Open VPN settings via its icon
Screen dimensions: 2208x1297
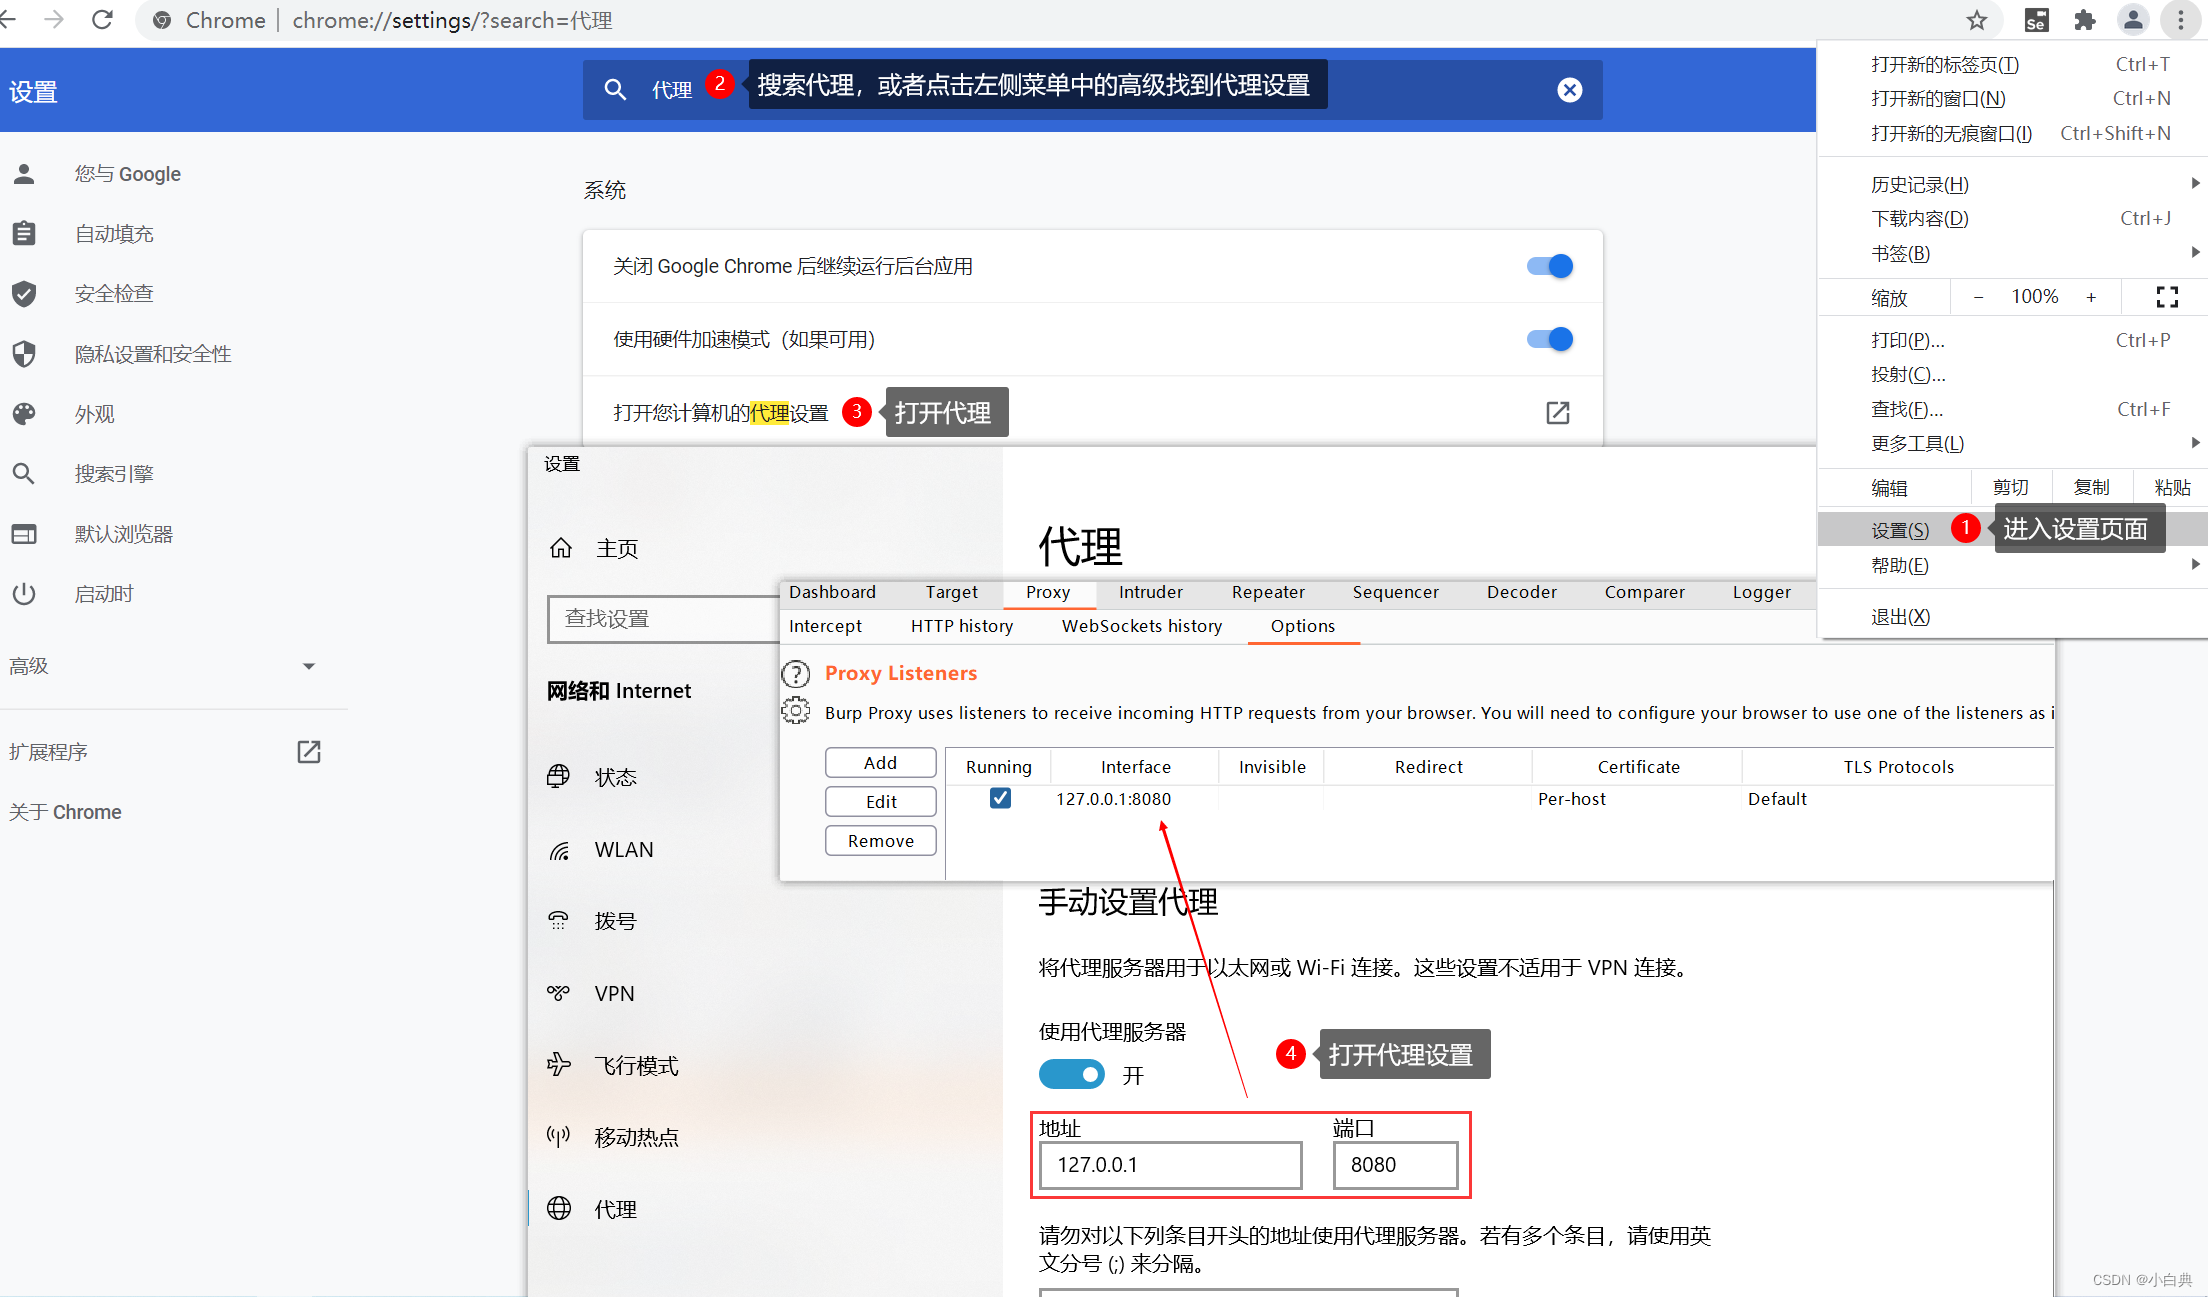coord(560,992)
